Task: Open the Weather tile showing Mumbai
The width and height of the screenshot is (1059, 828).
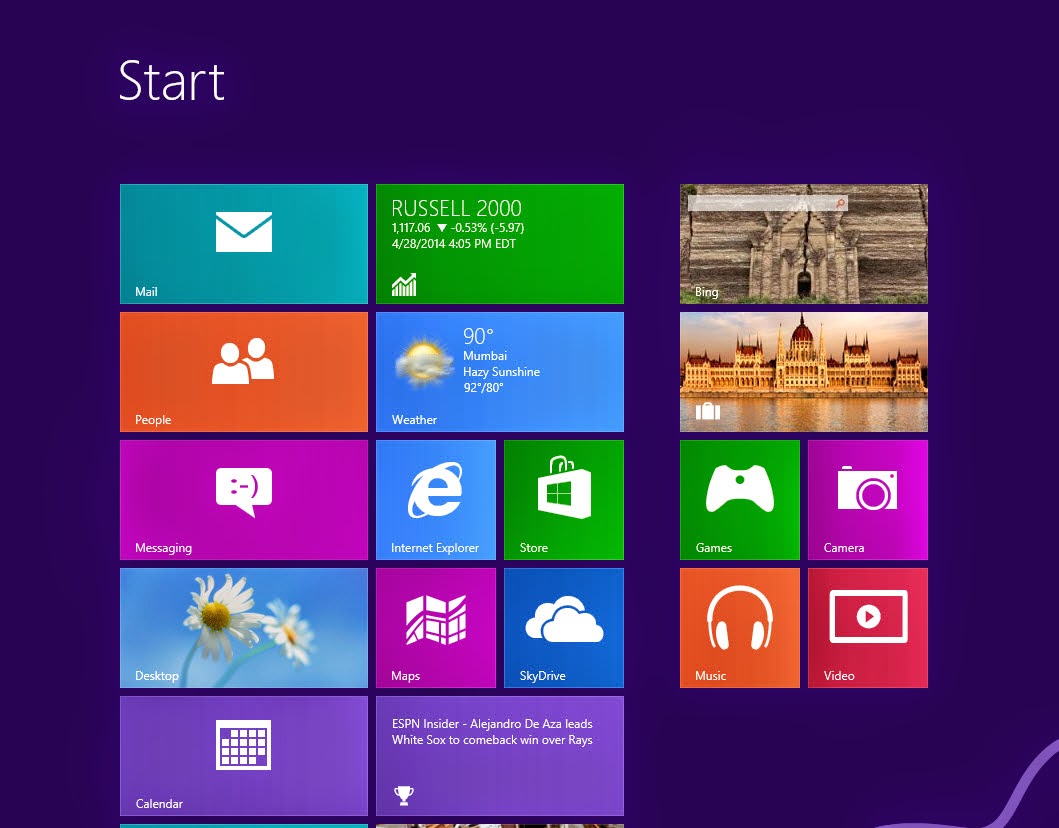Action: 500,371
